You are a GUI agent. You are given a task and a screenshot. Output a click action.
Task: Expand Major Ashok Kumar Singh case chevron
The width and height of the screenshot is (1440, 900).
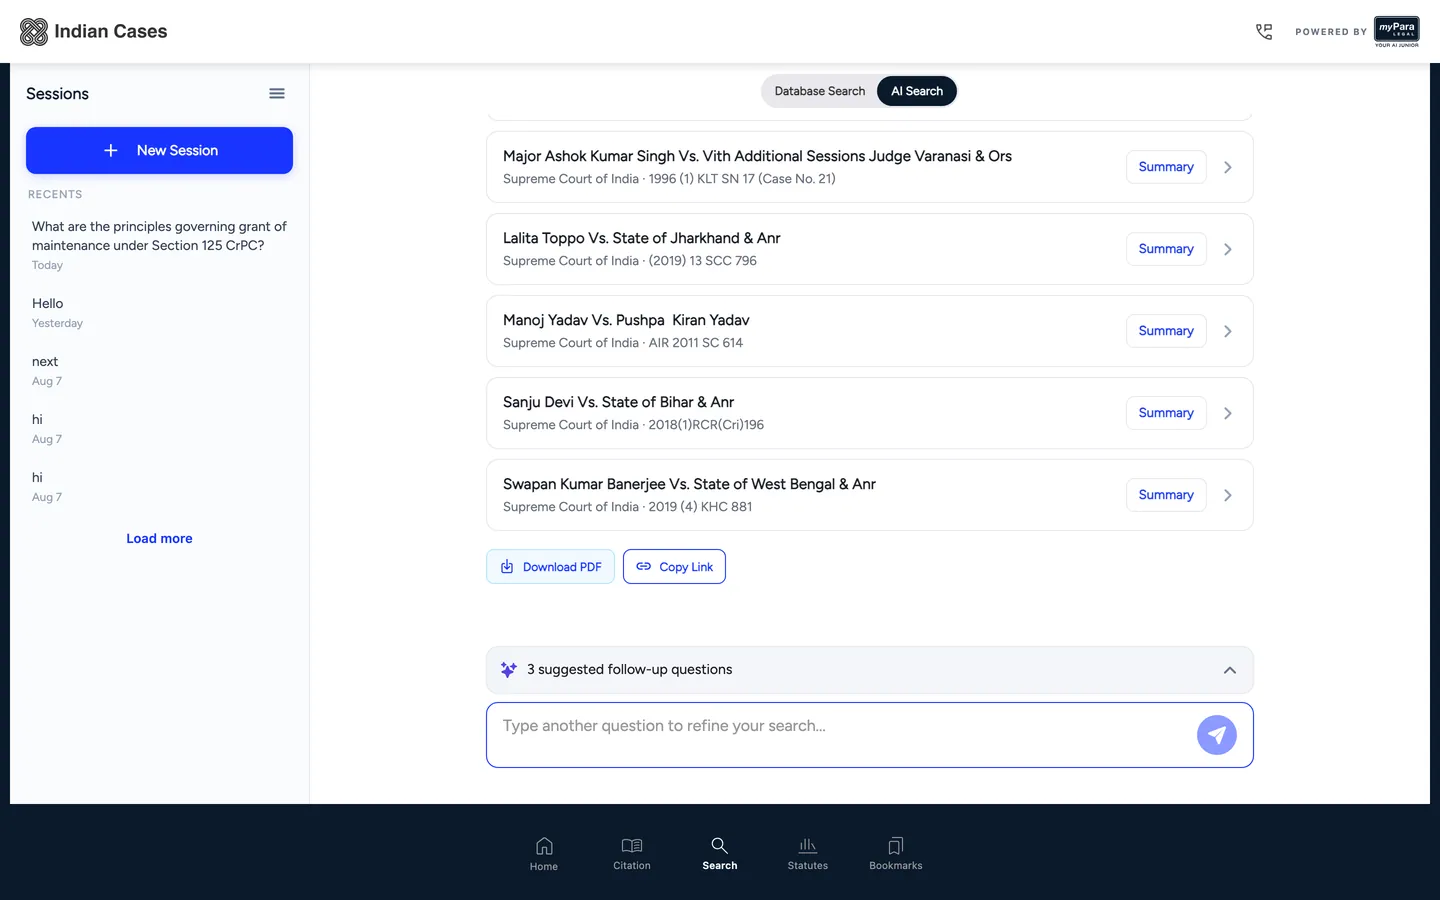(x=1228, y=167)
